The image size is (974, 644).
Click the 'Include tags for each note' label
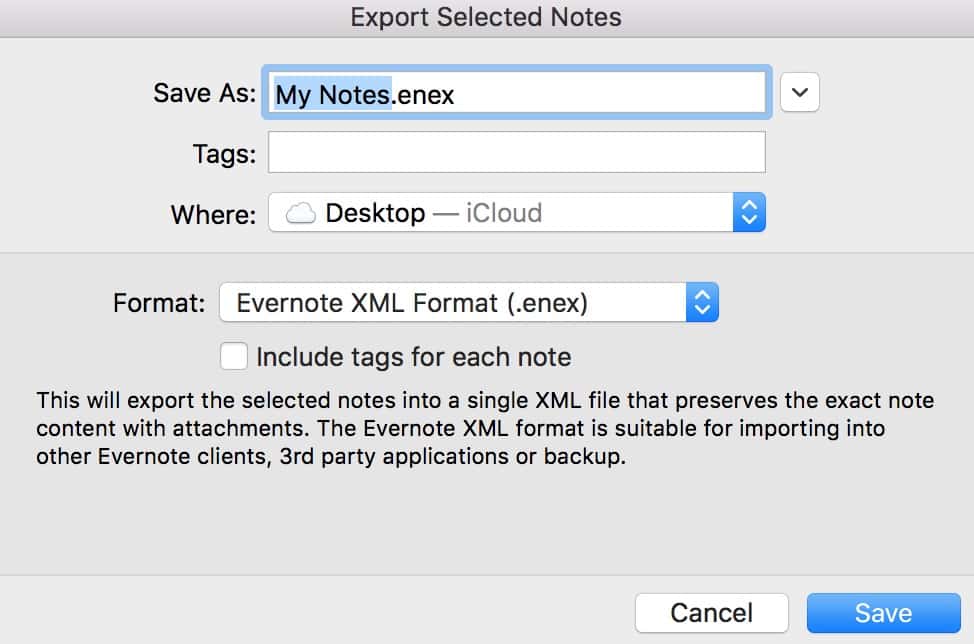414,357
